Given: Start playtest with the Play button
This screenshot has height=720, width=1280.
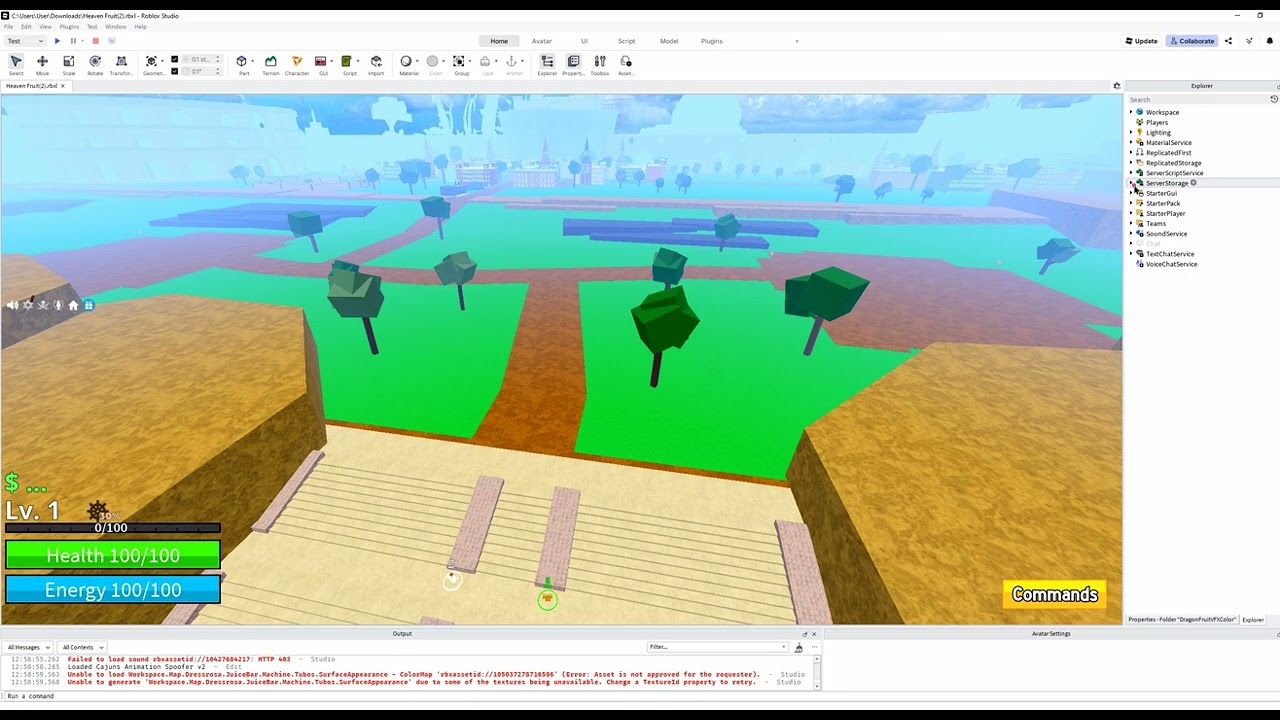Looking at the screenshot, I should 57,41.
